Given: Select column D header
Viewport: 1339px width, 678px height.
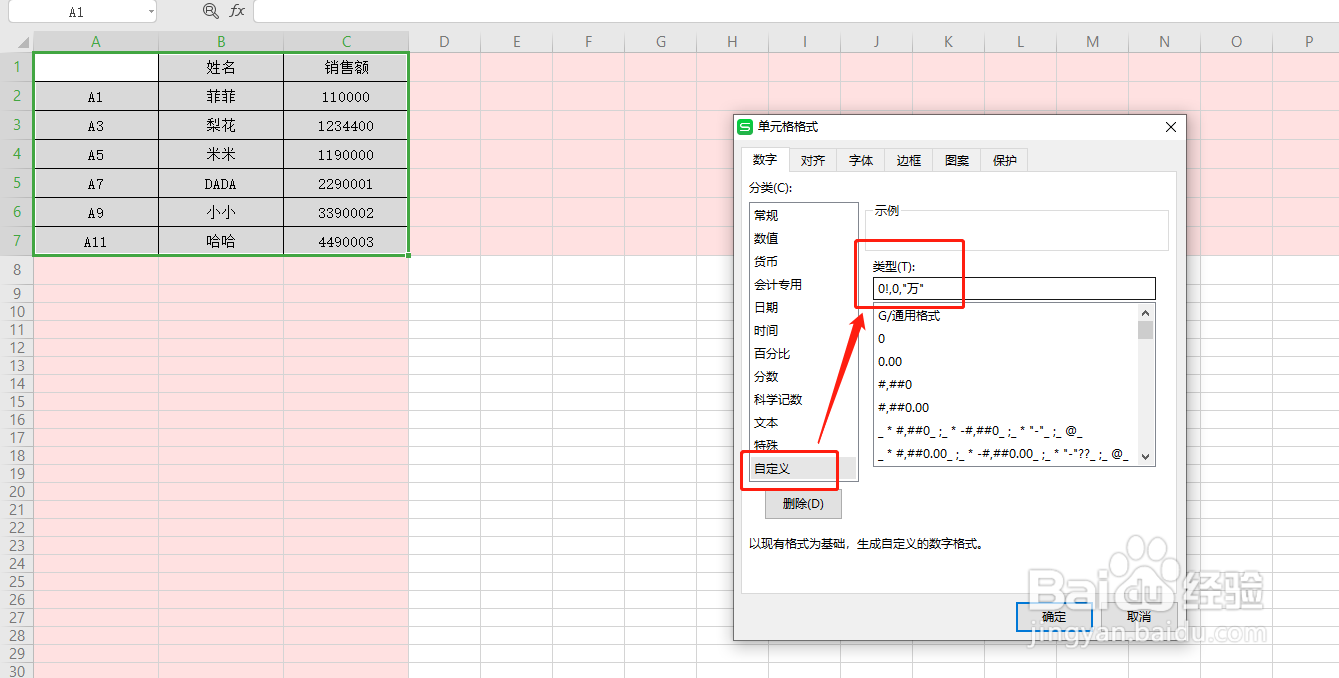Looking at the screenshot, I should tap(444, 41).
